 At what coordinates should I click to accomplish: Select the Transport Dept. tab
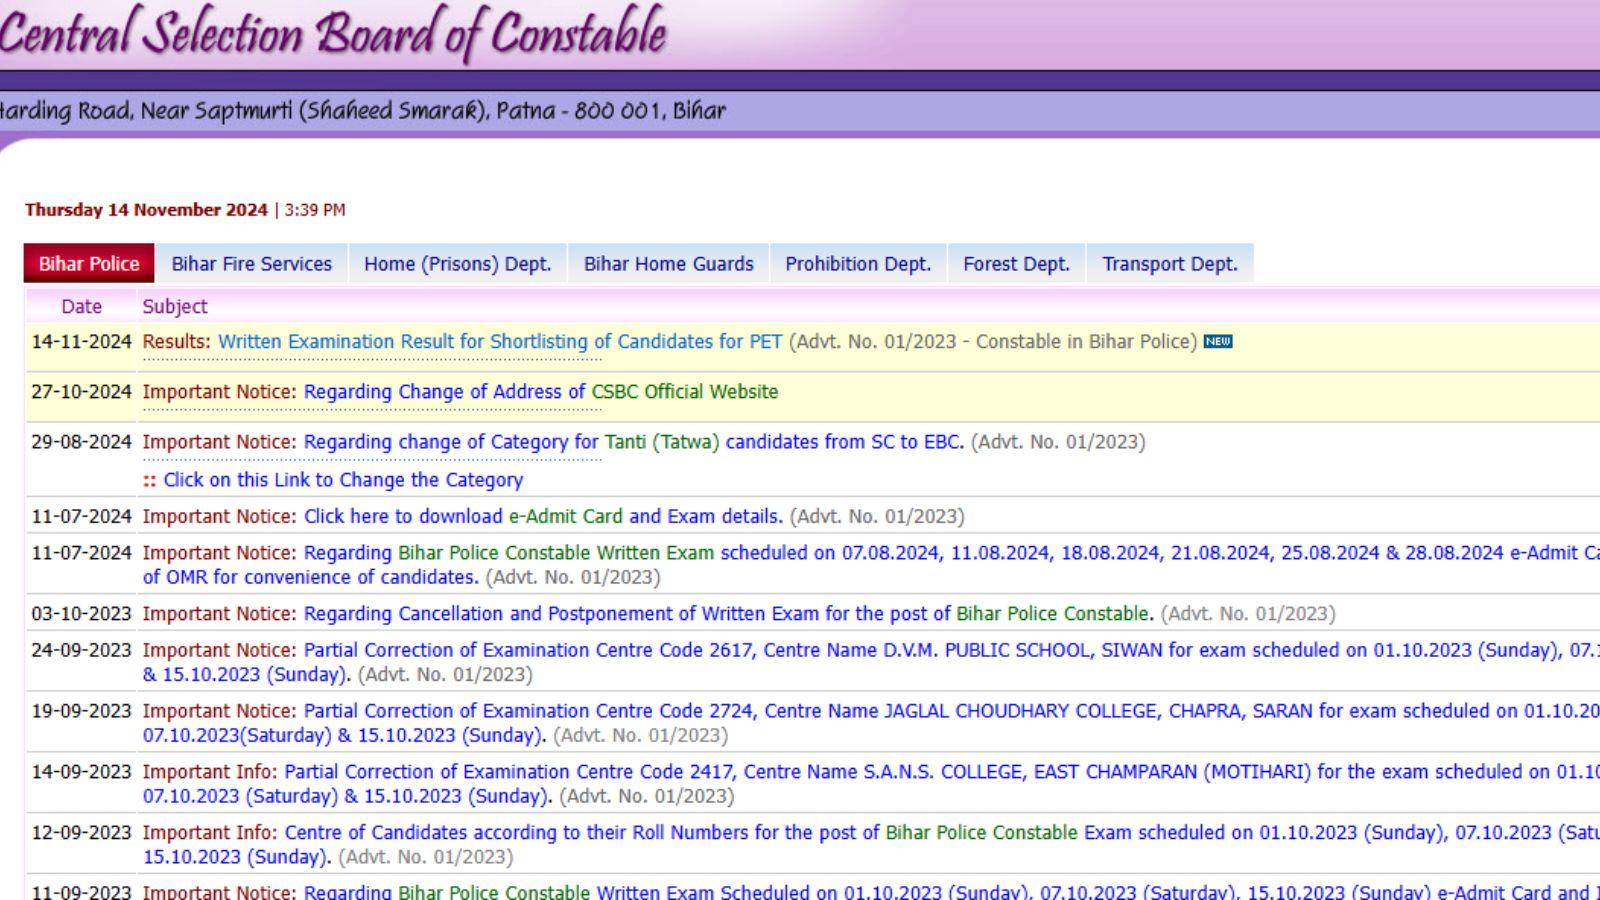click(1169, 264)
